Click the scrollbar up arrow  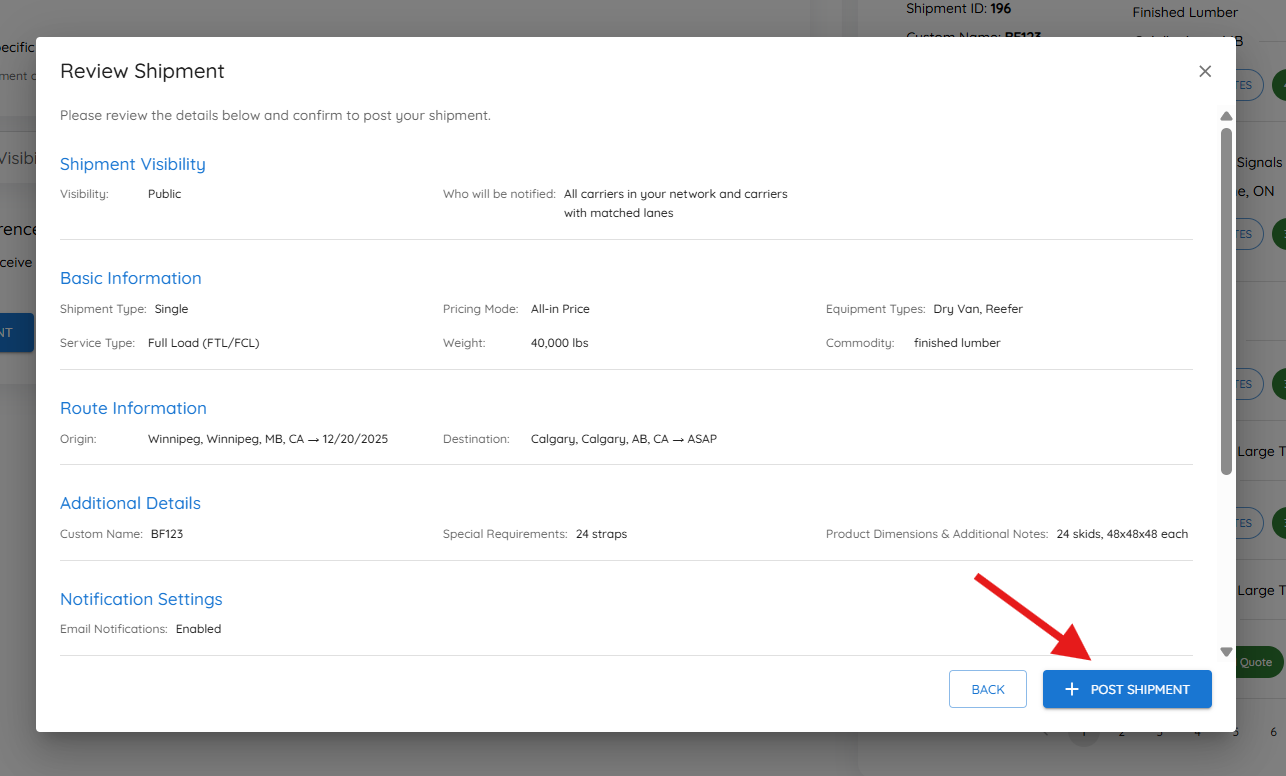pos(1226,117)
